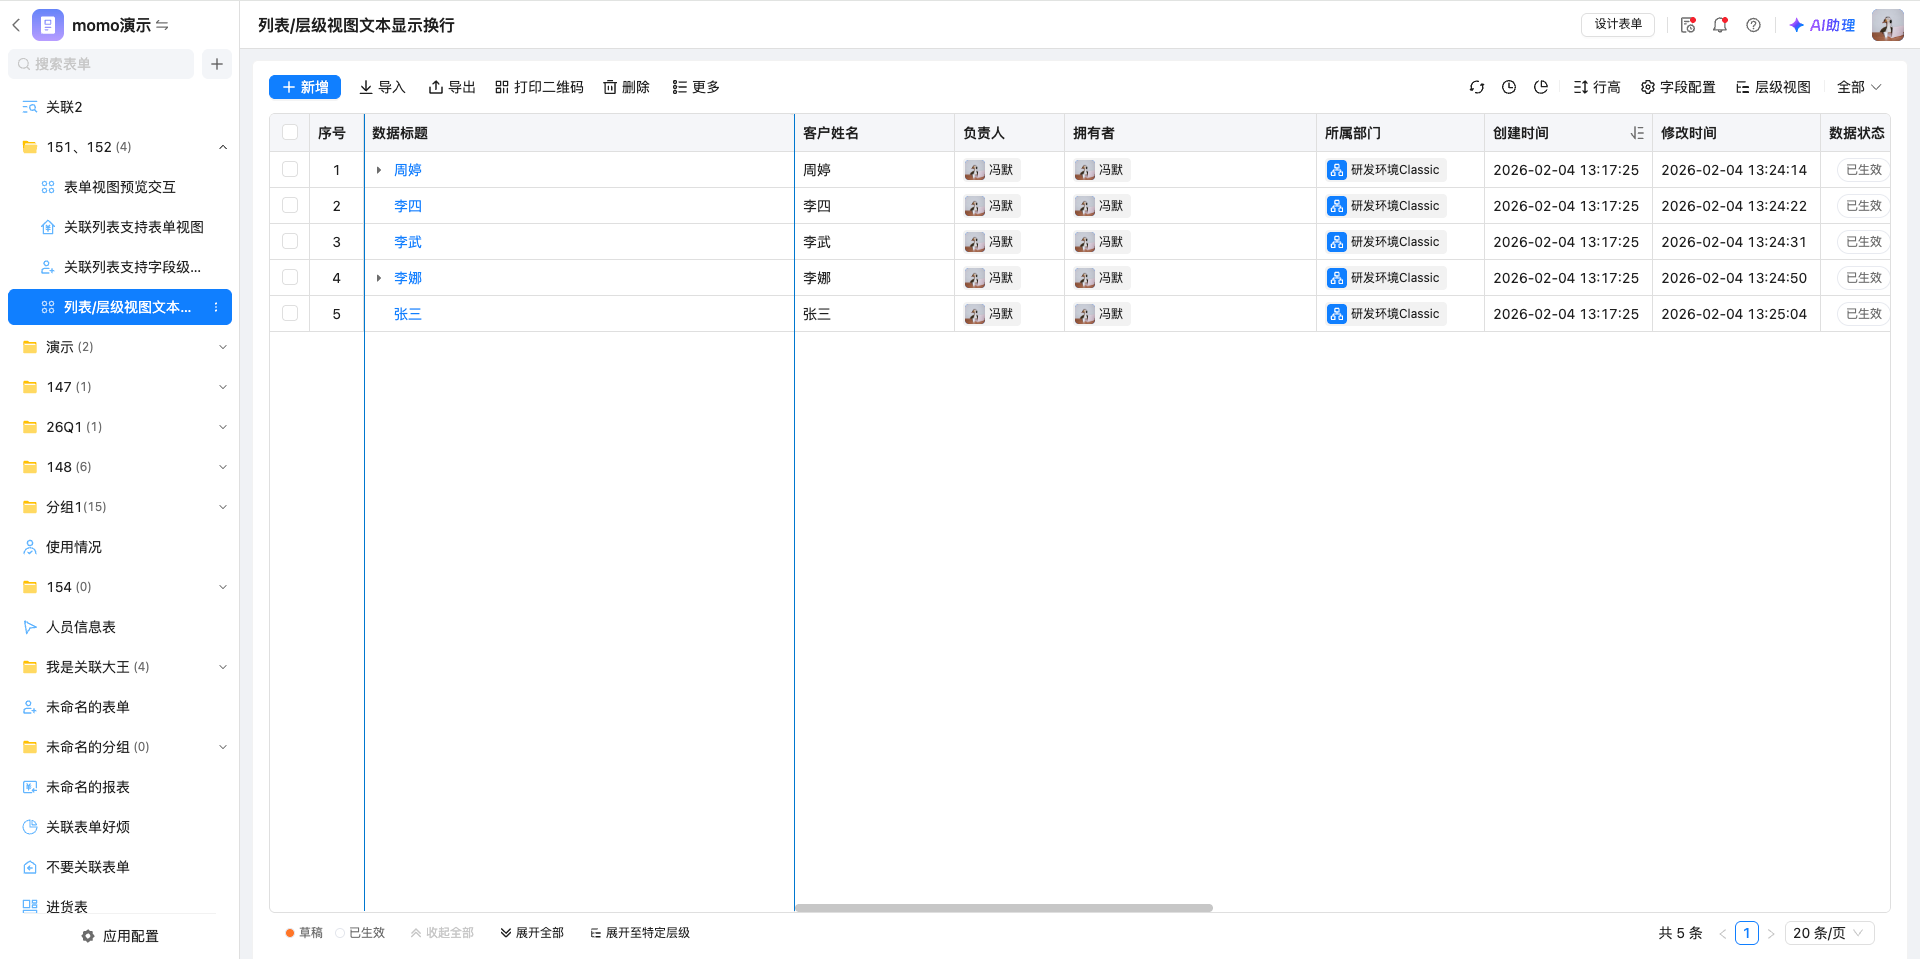This screenshot has width=1920, height=959.
Task: Click the three-dot menu on selected sidebar item
Action: [216, 307]
